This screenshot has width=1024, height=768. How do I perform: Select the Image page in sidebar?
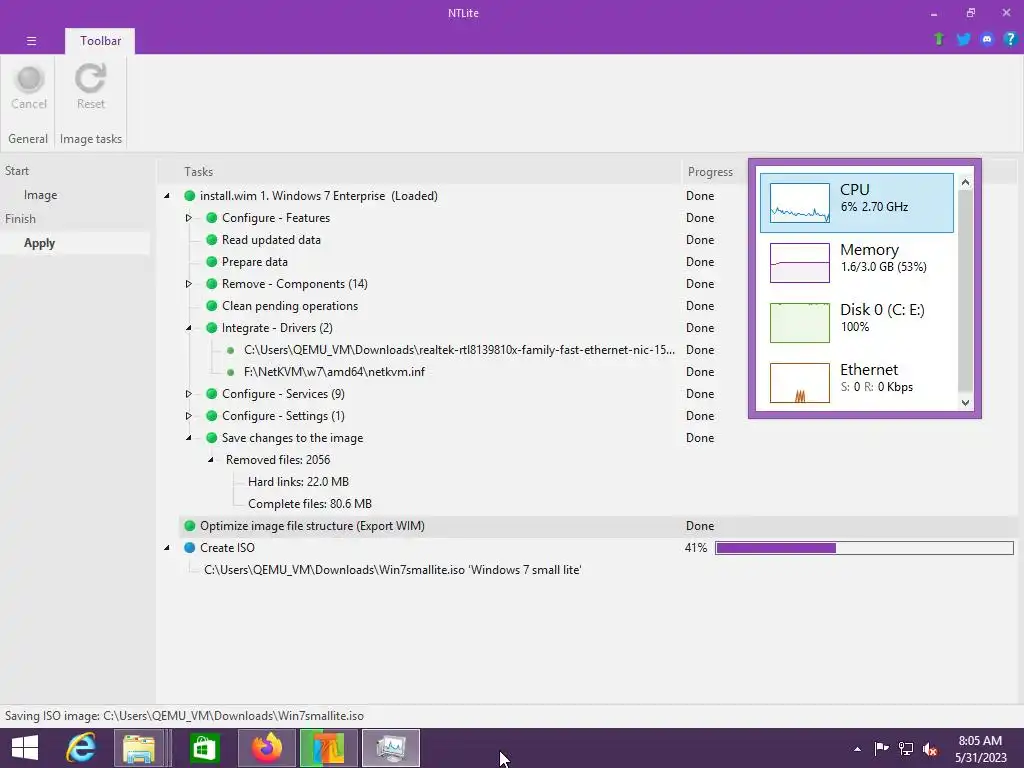tap(40, 195)
